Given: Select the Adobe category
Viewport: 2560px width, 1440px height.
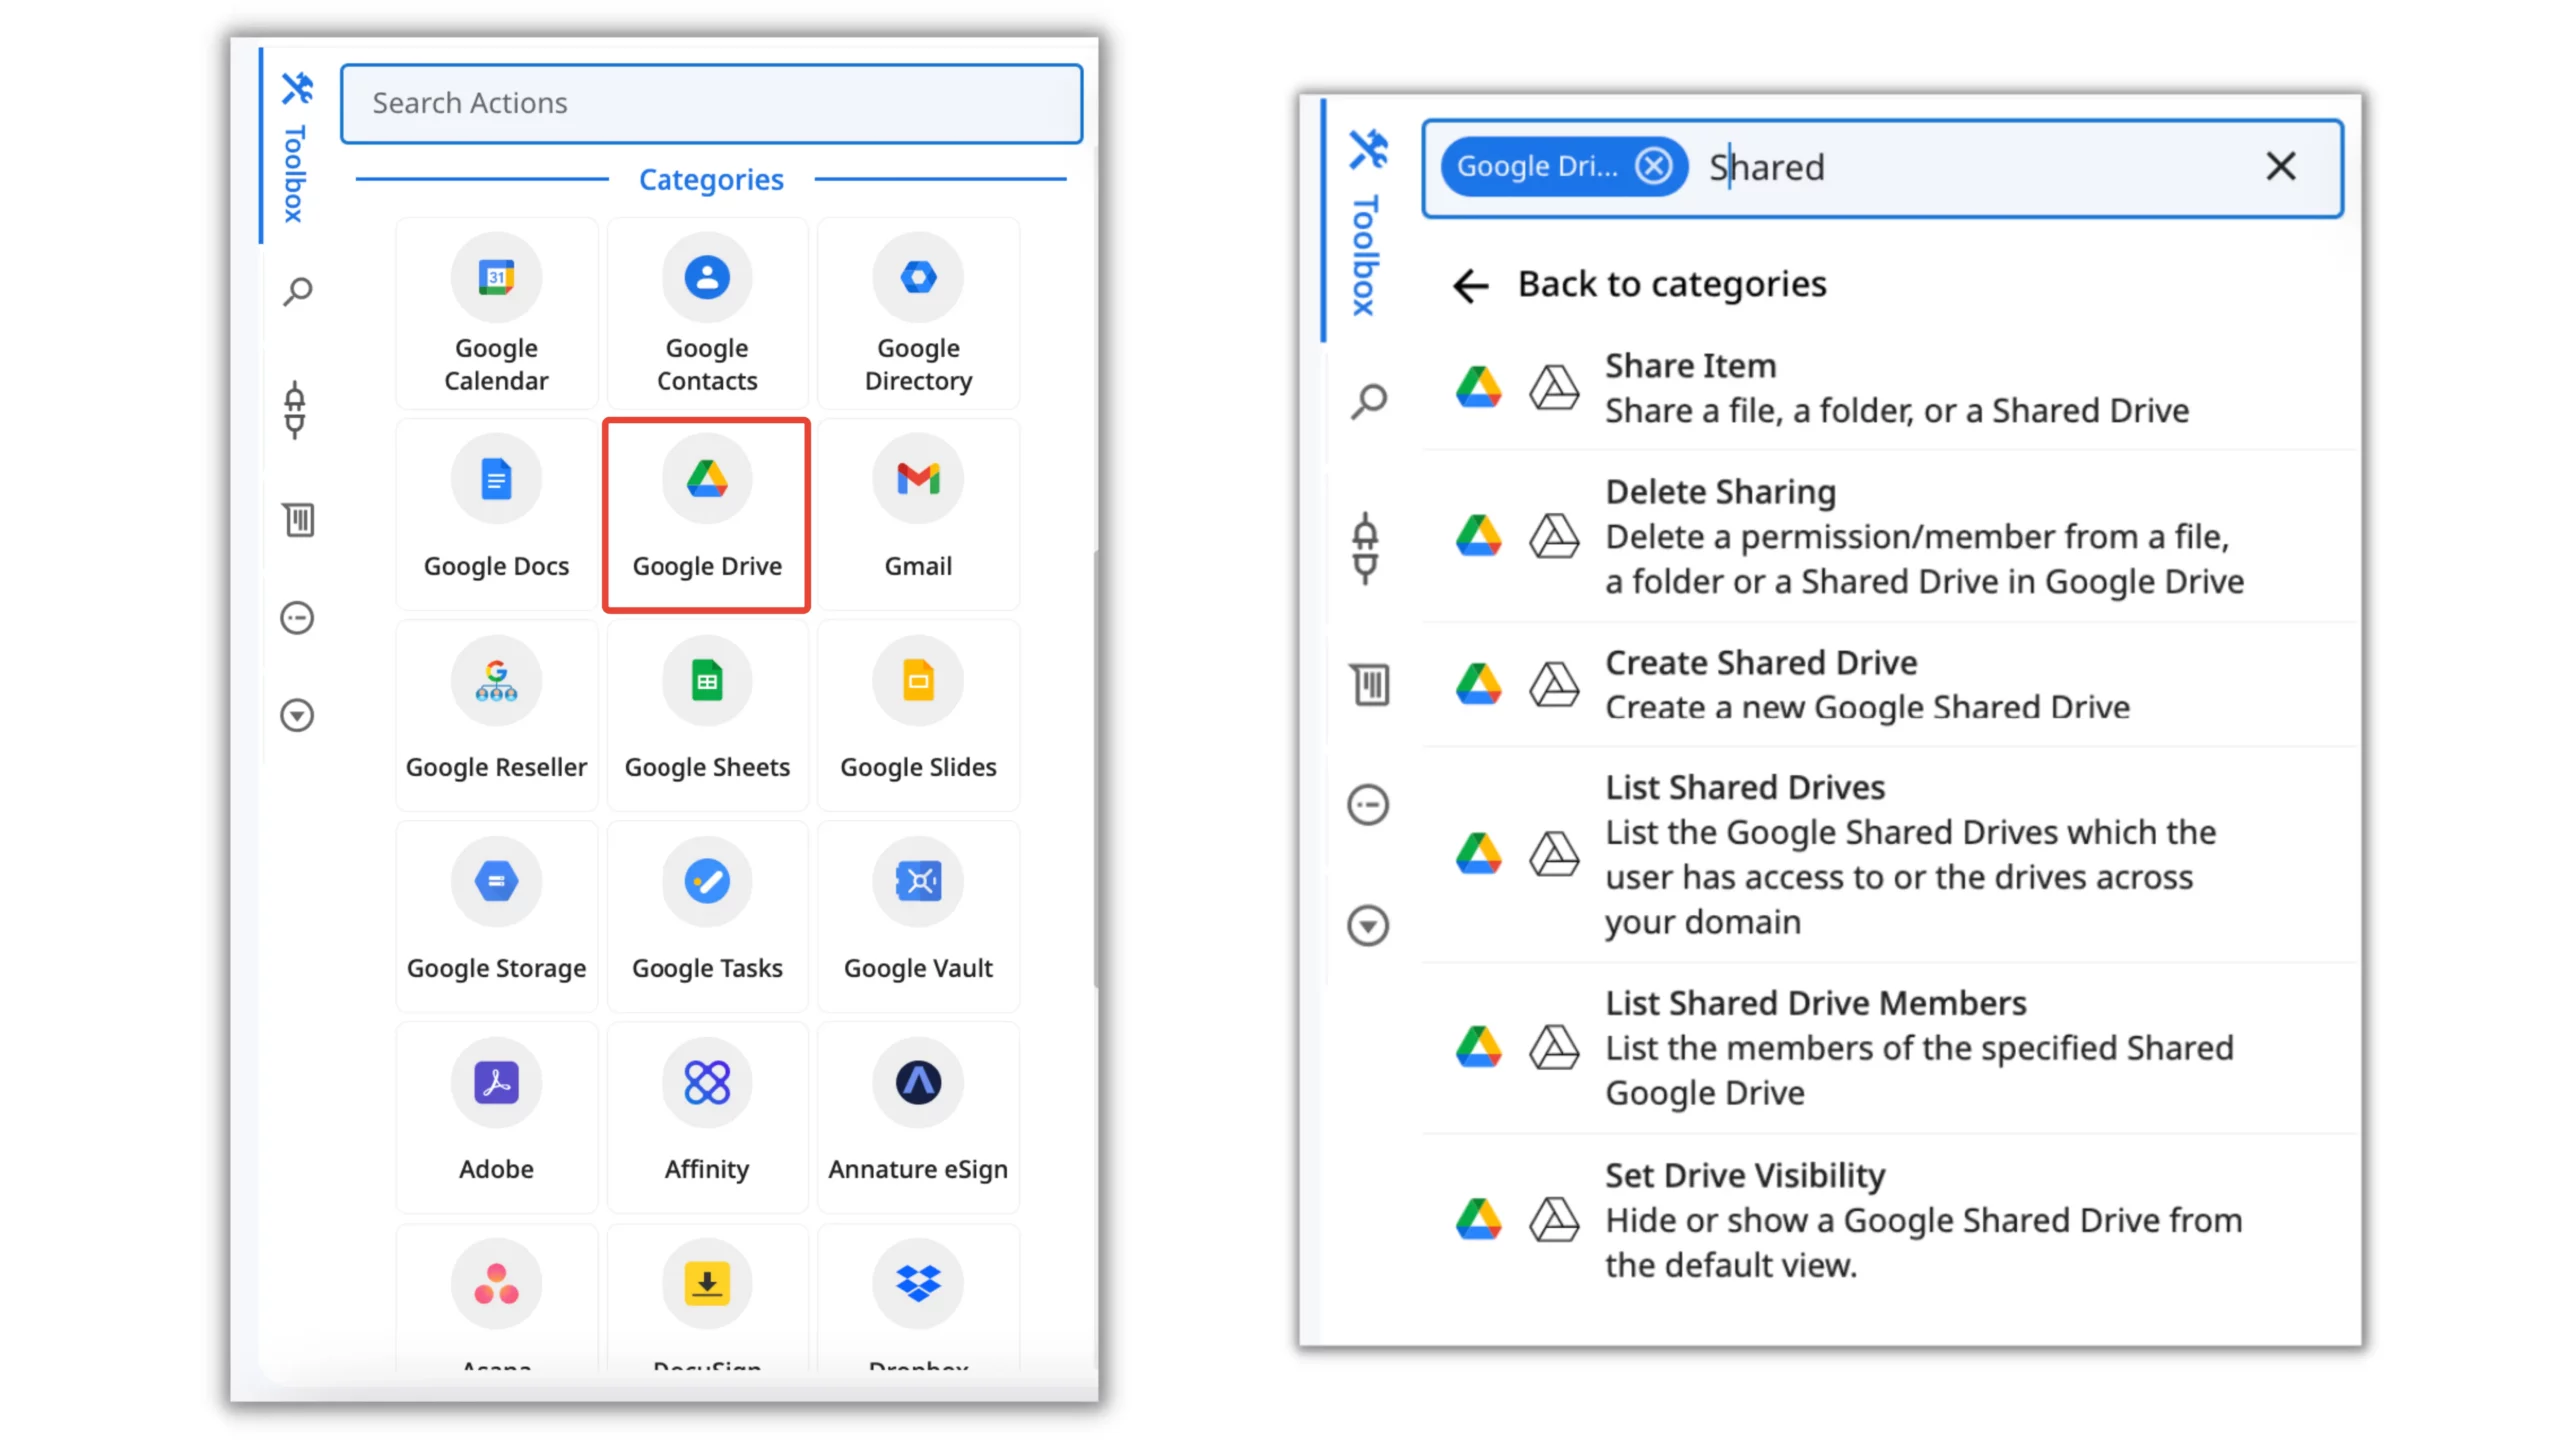Looking at the screenshot, I should [496, 1117].
